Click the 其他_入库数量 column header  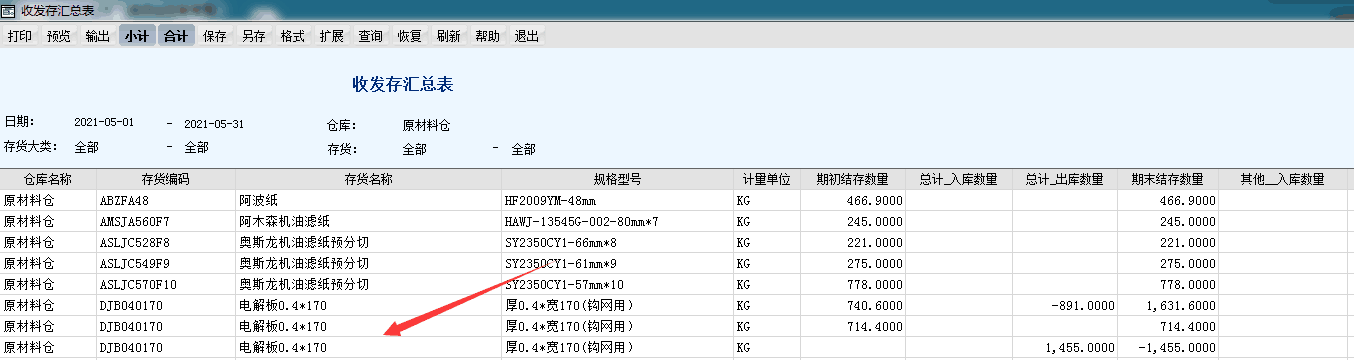click(1283, 180)
